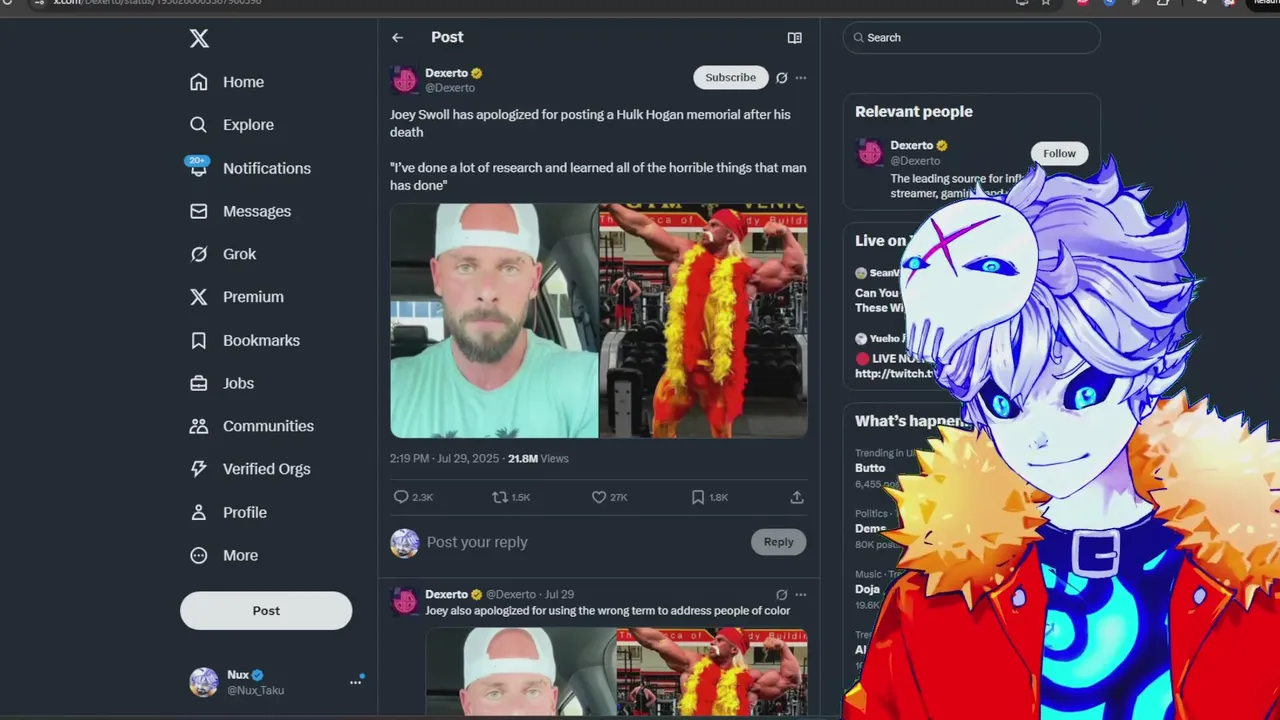
Task: Click the X logo icon
Action: click(x=199, y=39)
